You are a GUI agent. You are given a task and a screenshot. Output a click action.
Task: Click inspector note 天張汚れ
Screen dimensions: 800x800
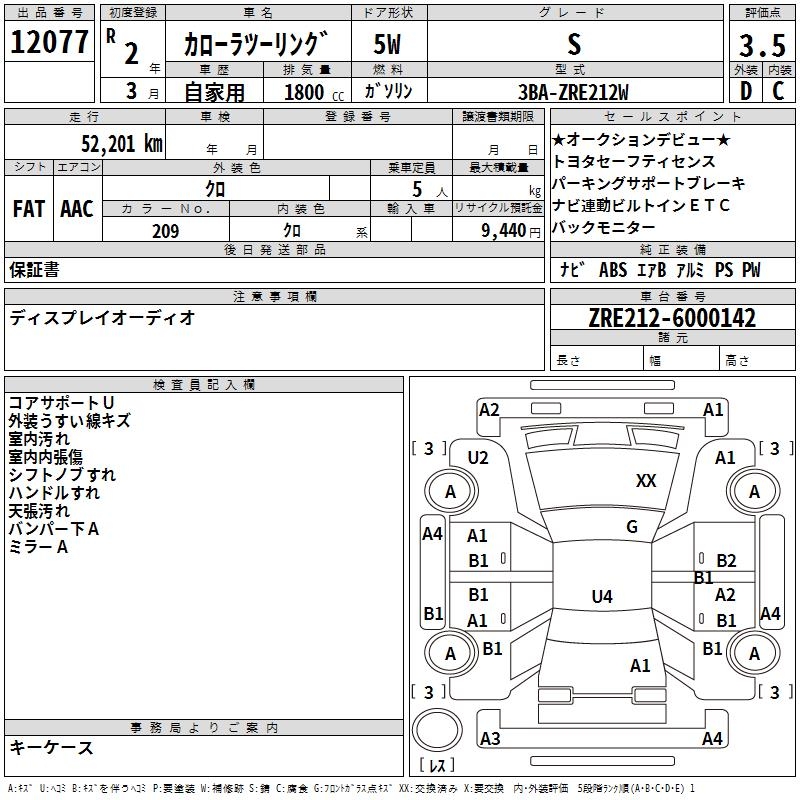click(x=39, y=511)
